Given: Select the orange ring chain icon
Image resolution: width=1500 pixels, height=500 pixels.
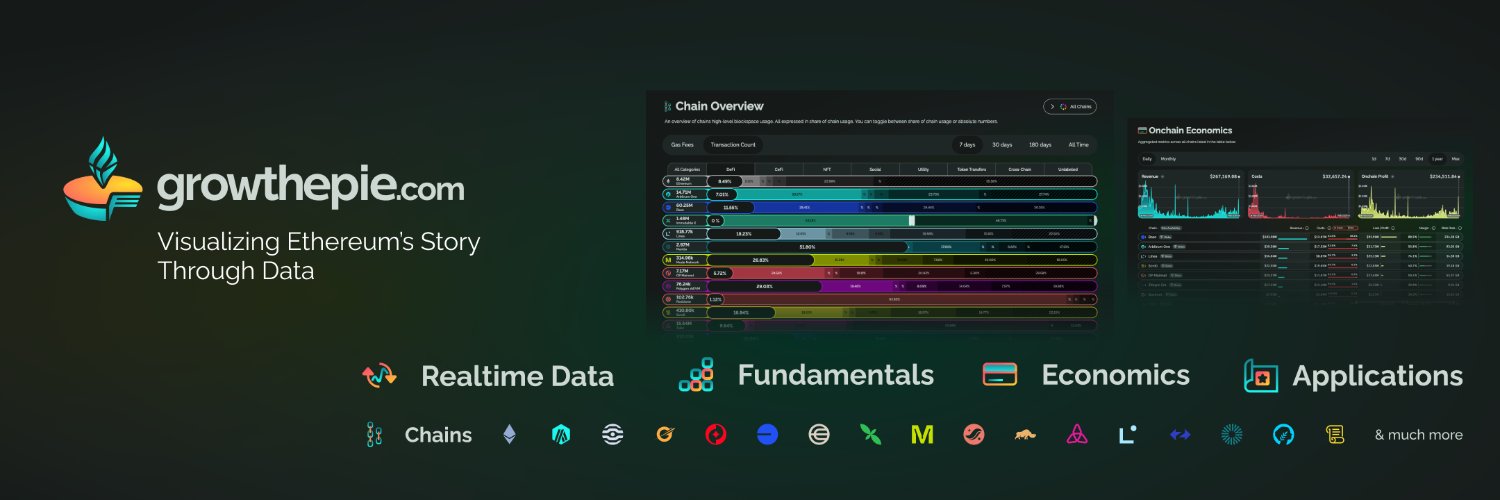Looking at the screenshot, I should pos(664,434).
